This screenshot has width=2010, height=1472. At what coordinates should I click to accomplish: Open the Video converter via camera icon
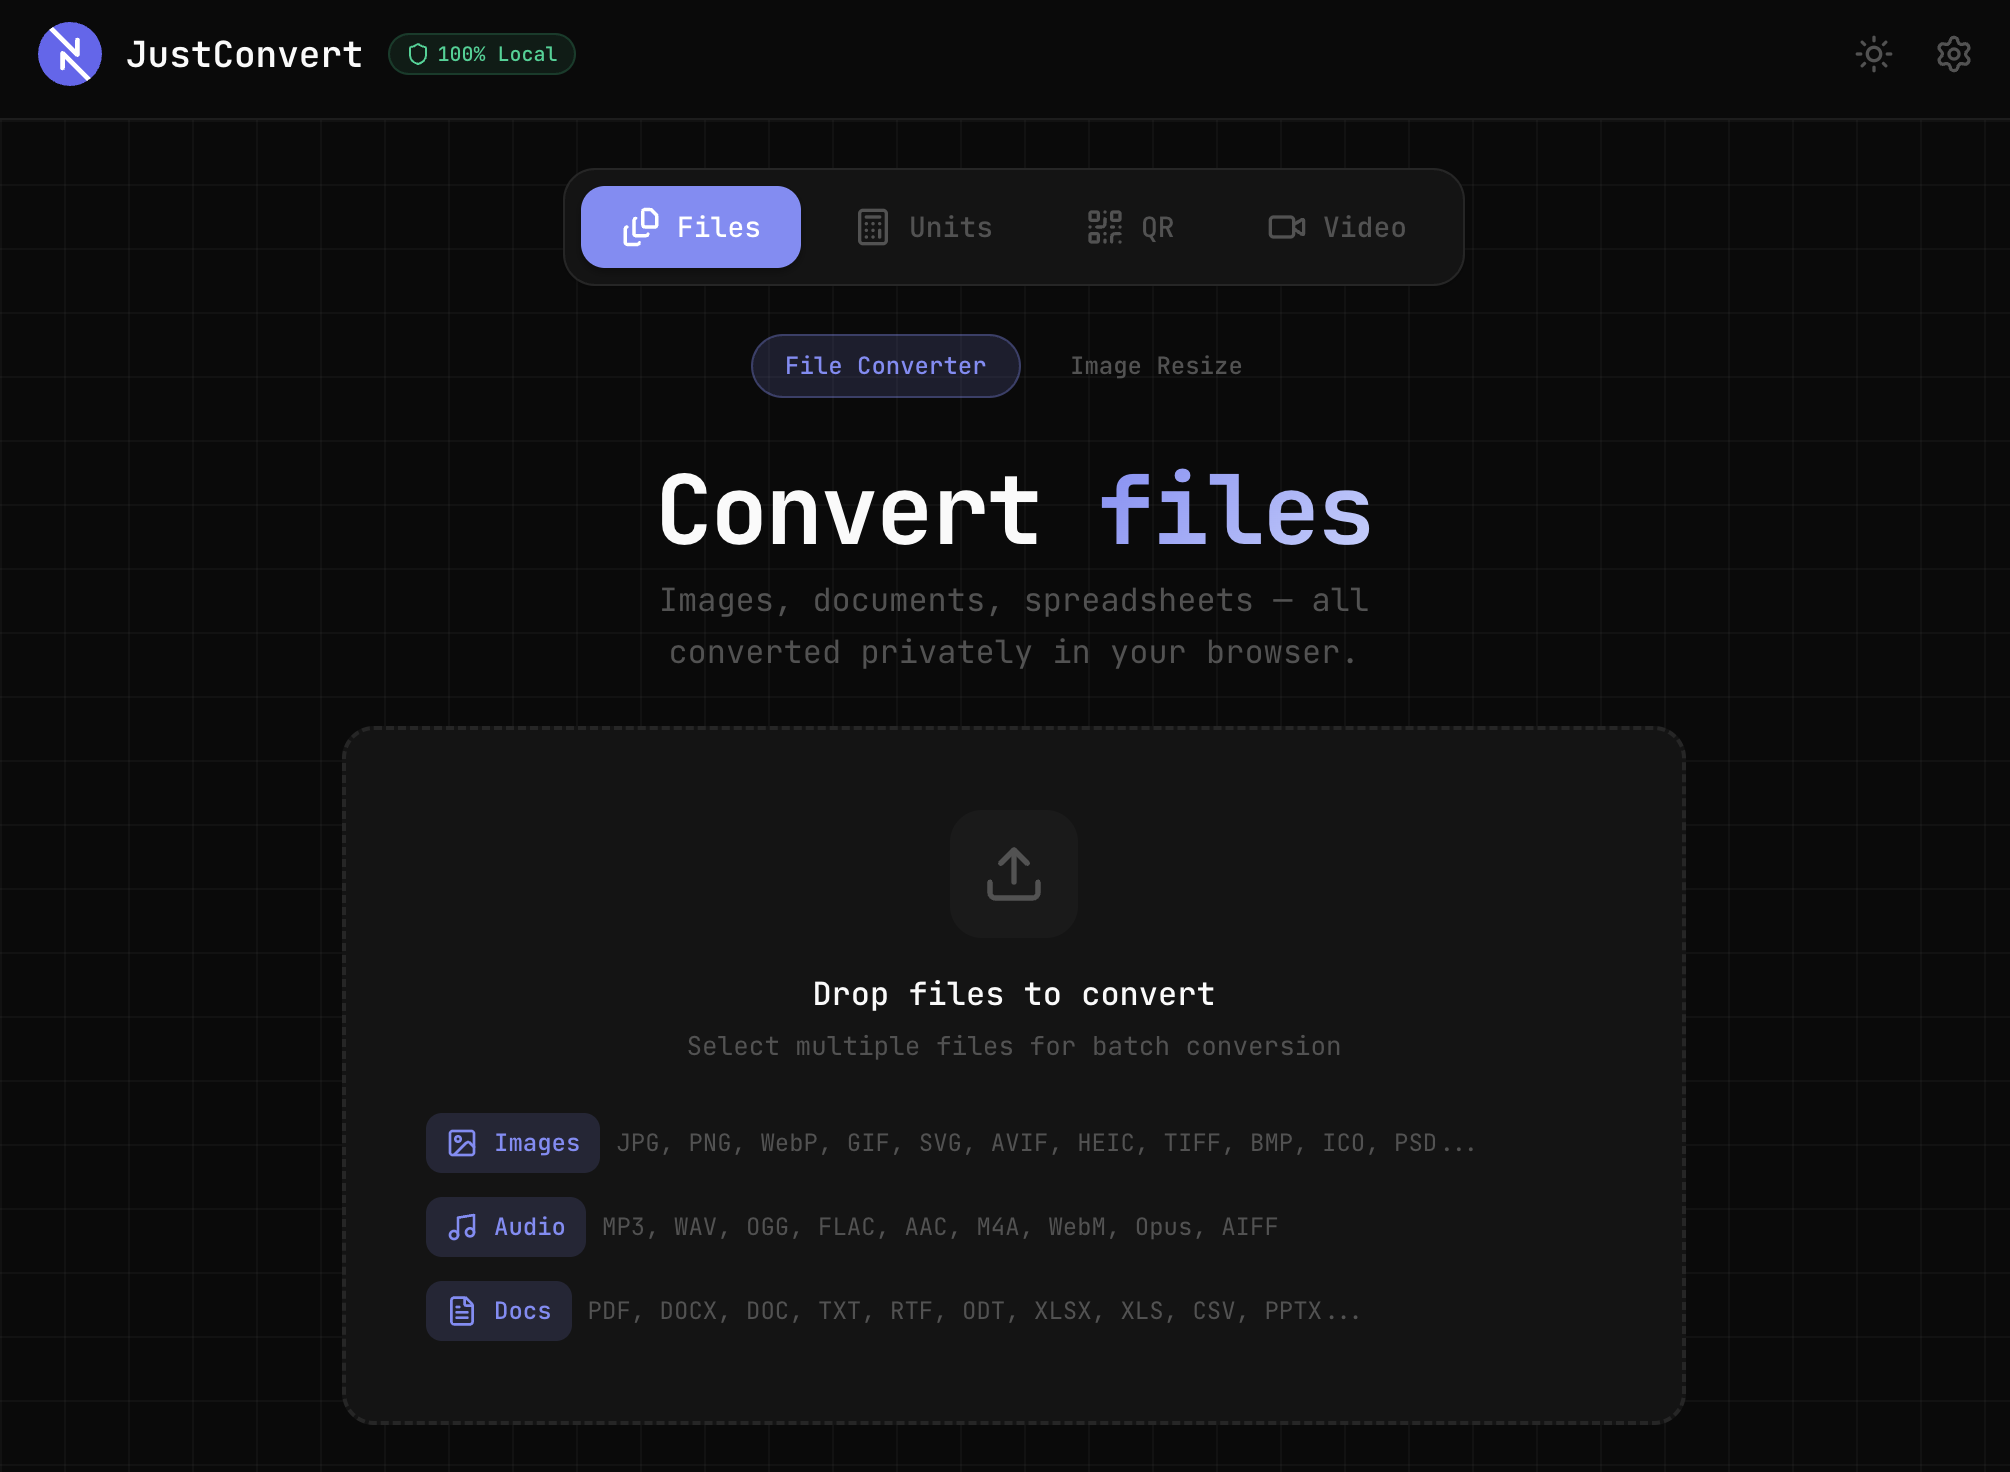point(1287,226)
